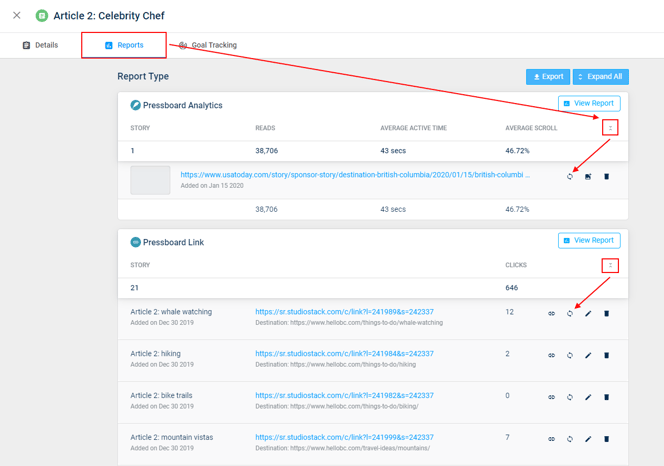The image size is (664, 466).
Task: Open the mountain vistas studiostack link
Action: pos(344,437)
